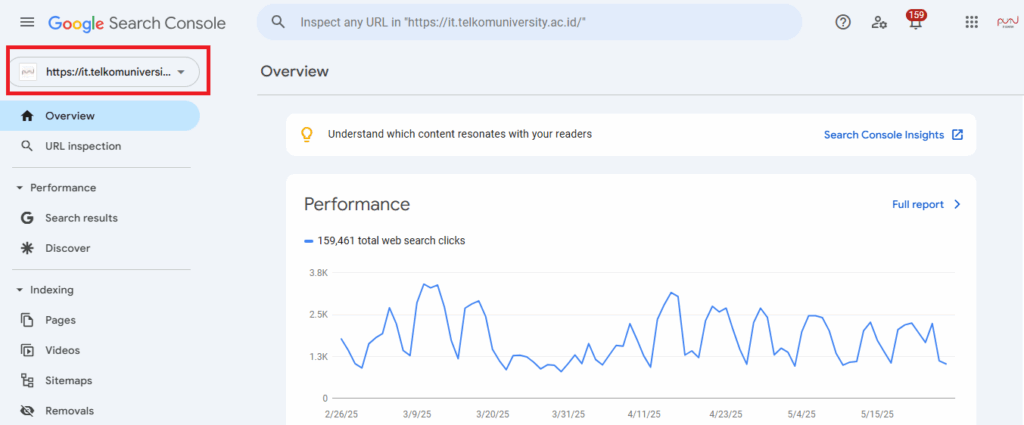Click the Pages documents icon
Screen dimensions: 1024x425
[x=27, y=320]
